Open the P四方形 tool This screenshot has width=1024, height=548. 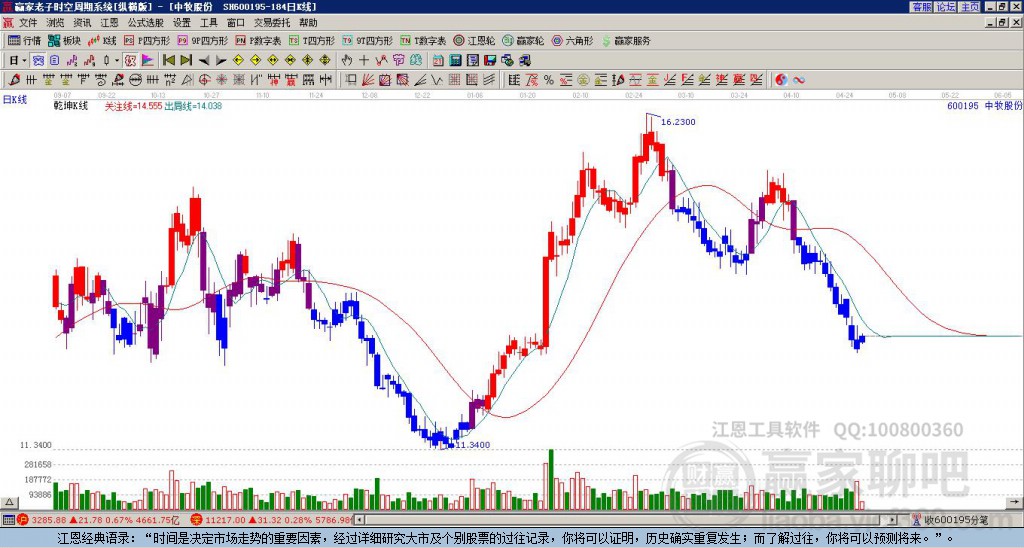tap(147, 40)
